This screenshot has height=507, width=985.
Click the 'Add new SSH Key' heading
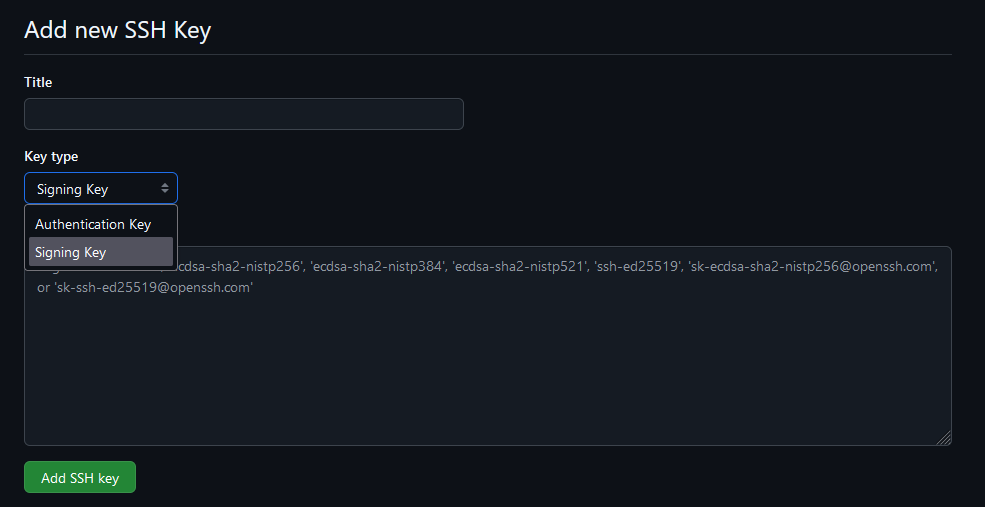click(117, 30)
